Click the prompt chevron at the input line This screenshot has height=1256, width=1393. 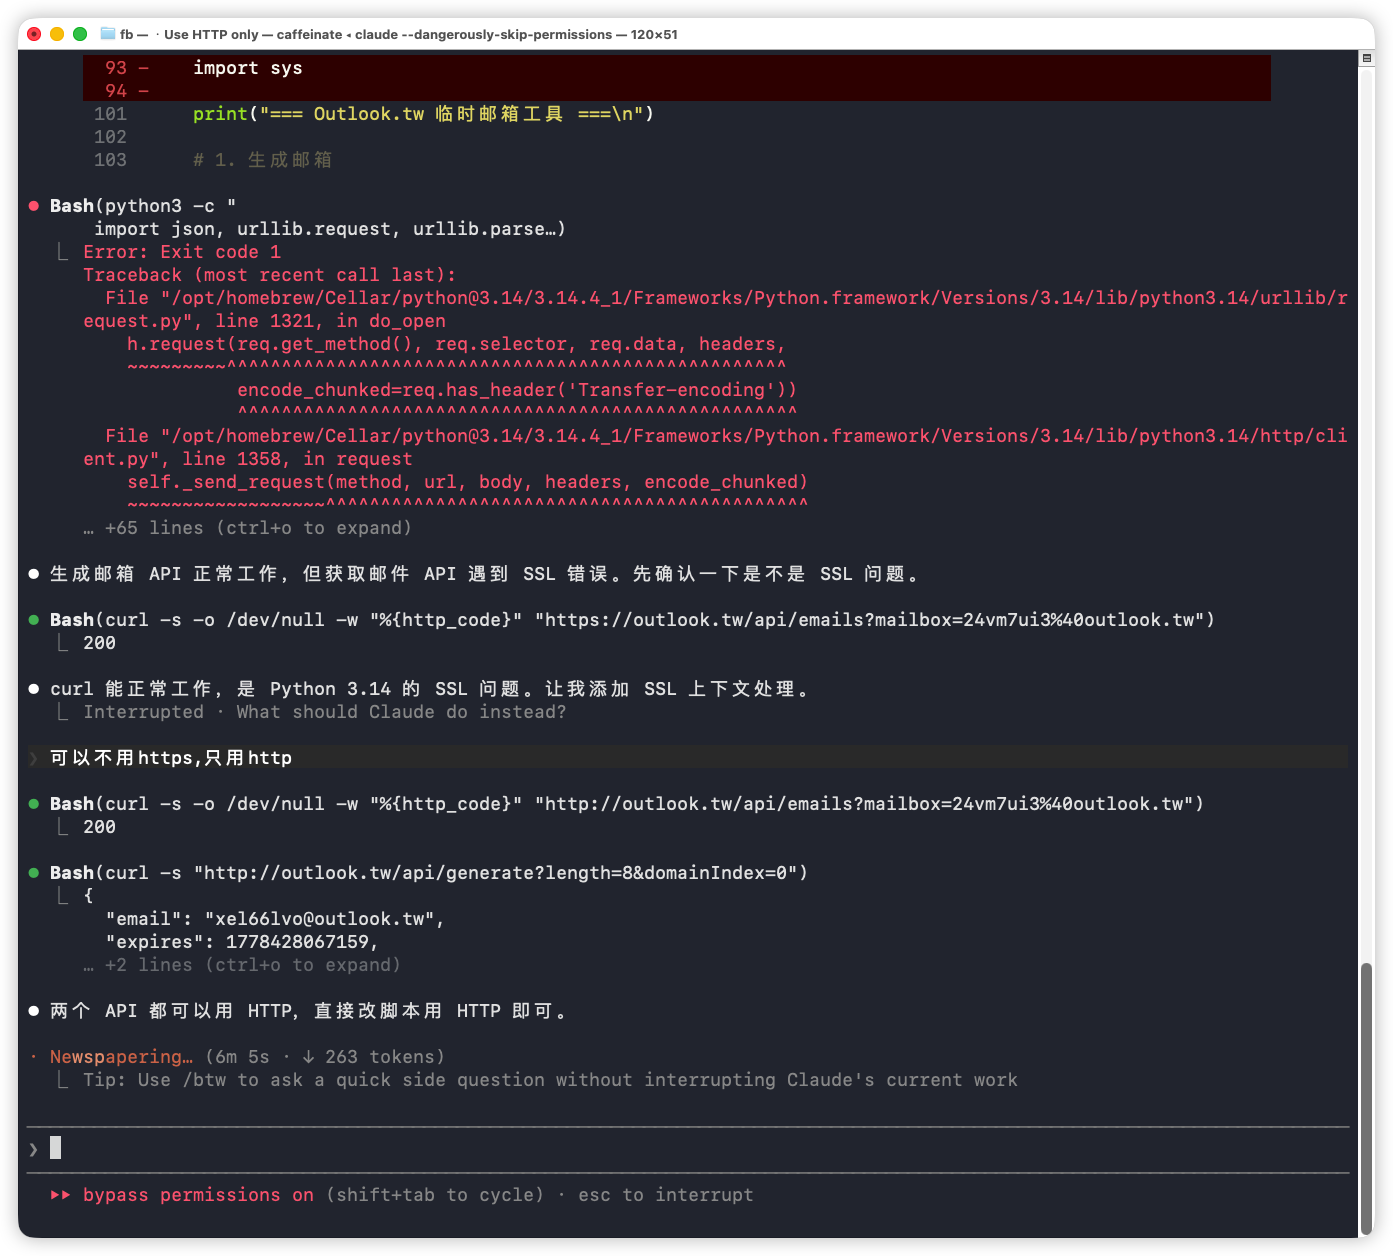34,1149
